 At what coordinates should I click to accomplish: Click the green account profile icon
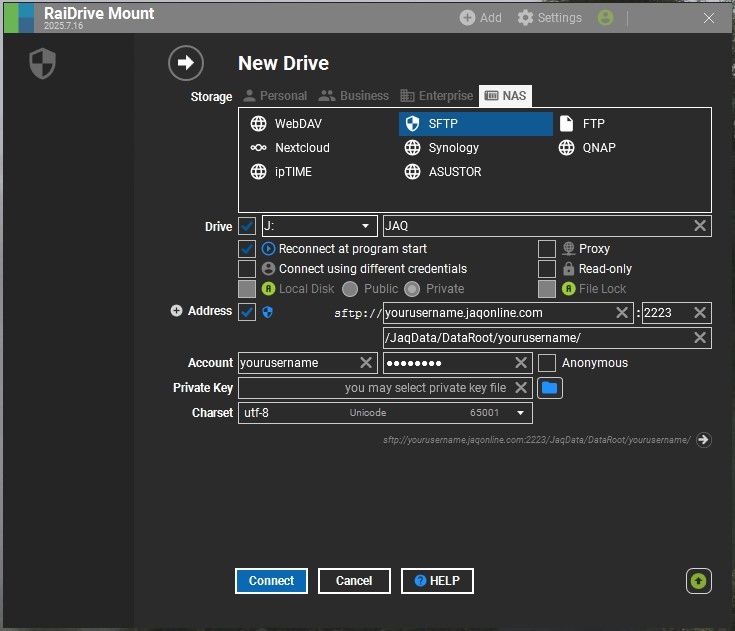[x=605, y=18]
